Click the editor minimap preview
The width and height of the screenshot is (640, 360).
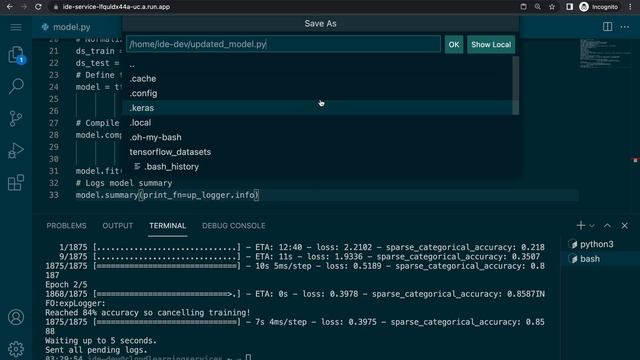pos(605,53)
